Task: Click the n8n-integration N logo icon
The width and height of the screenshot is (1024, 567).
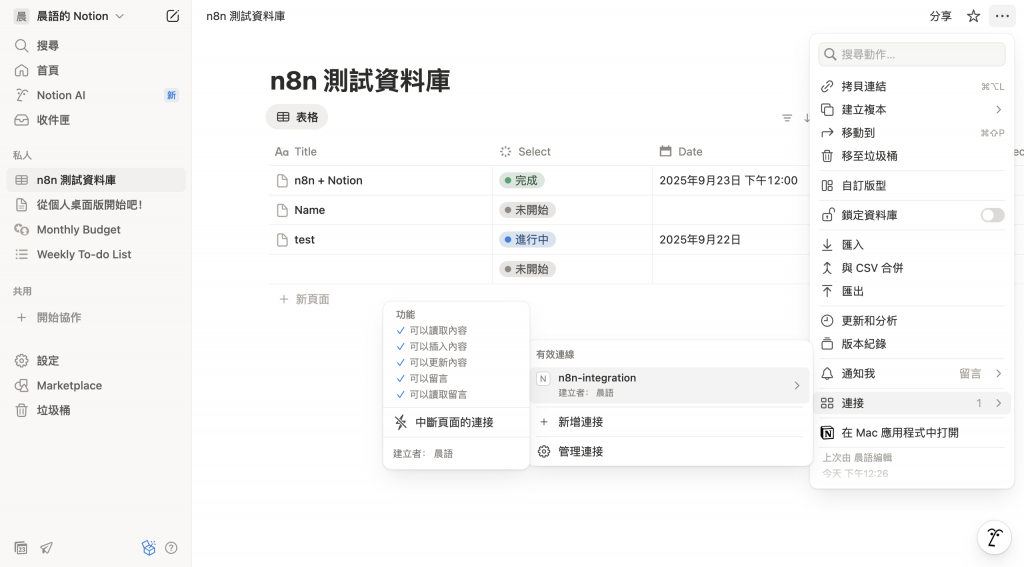Action: click(x=543, y=378)
